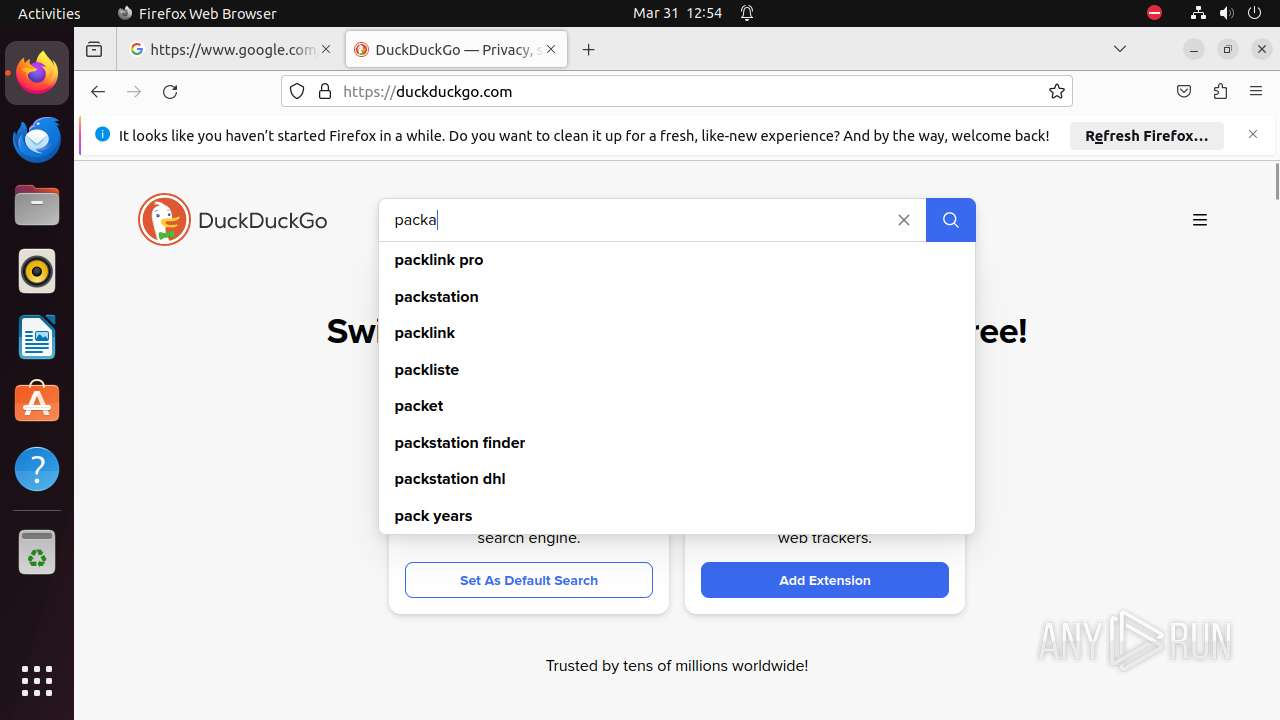
Task: Click the red do-not-disturb tray indicator
Action: tap(1154, 13)
